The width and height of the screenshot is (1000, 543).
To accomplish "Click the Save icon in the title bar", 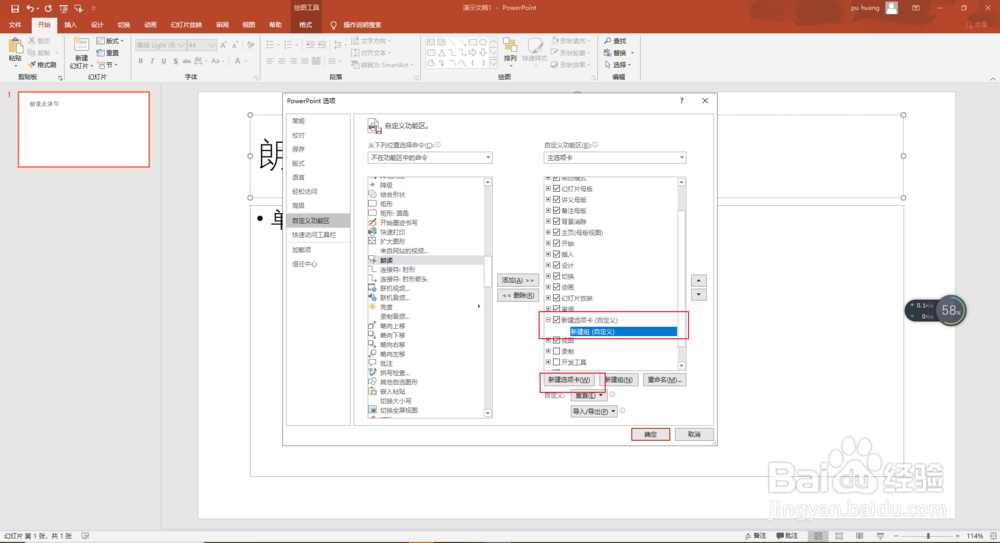I will (x=15, y=8).
